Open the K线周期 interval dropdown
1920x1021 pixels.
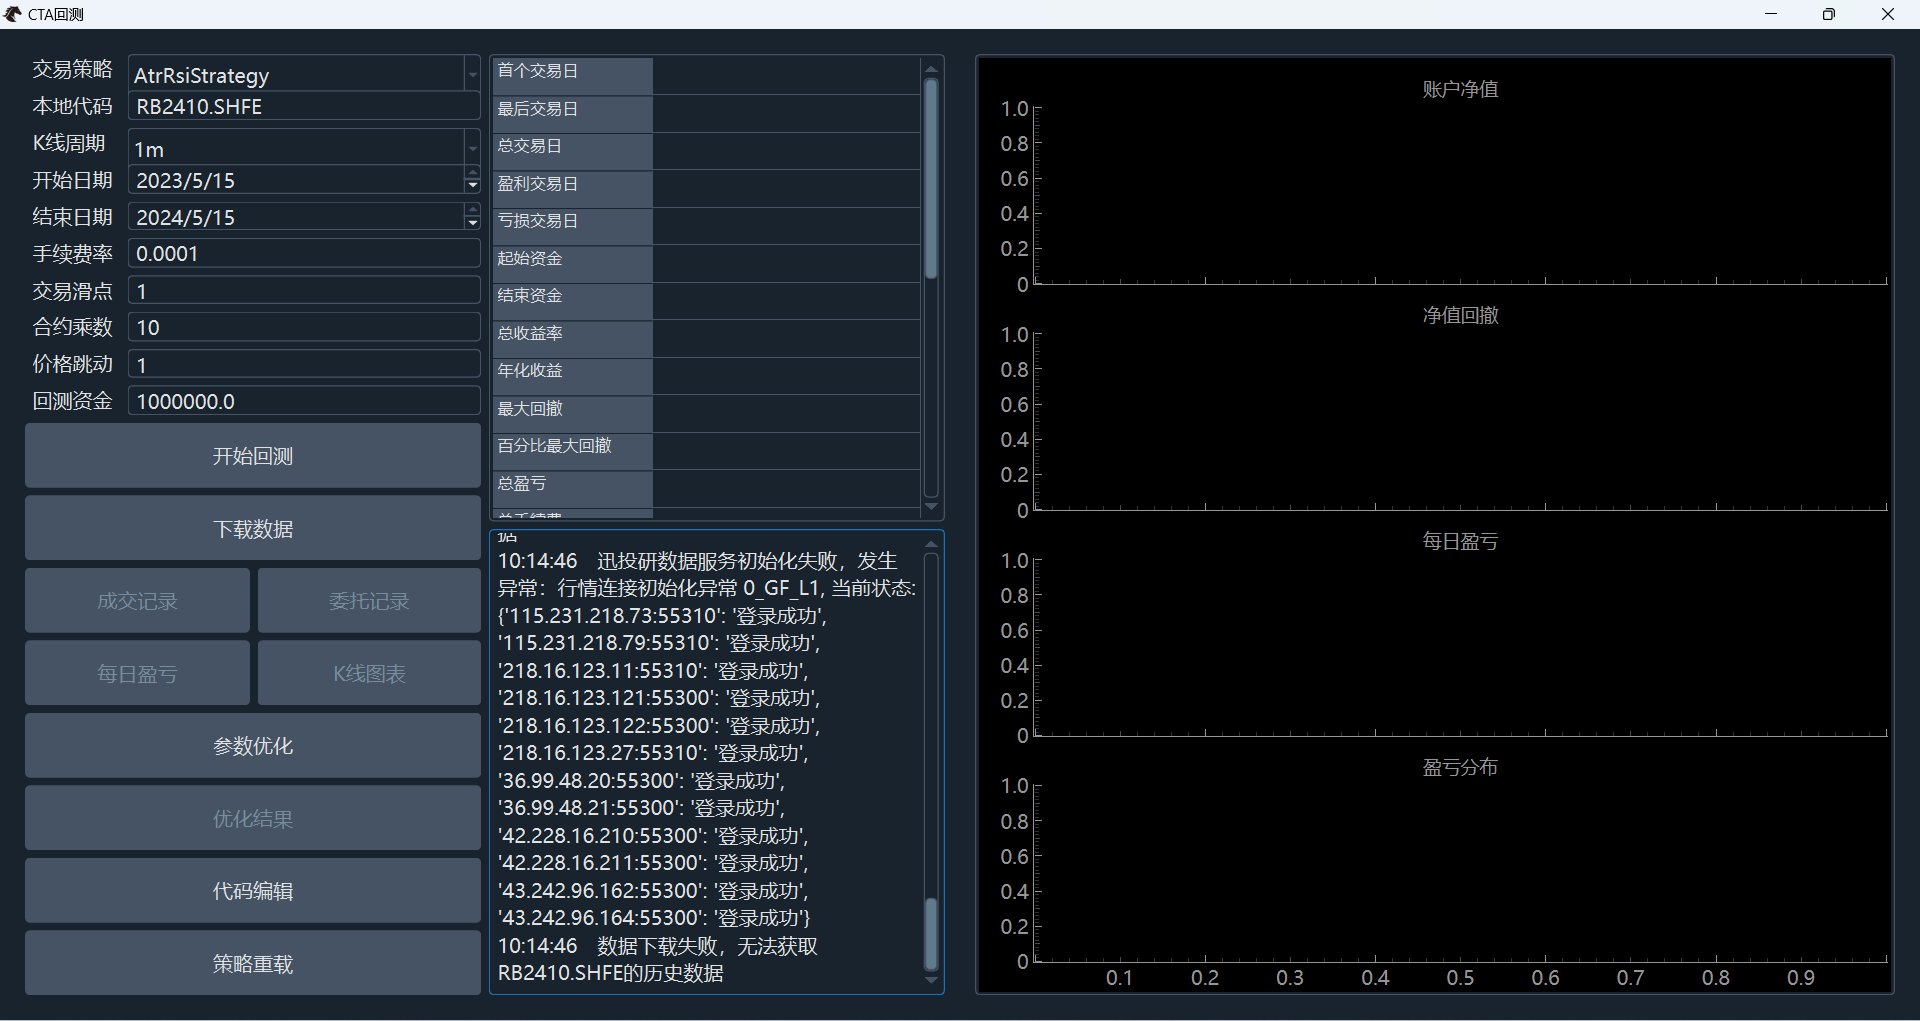pos(473,149)
